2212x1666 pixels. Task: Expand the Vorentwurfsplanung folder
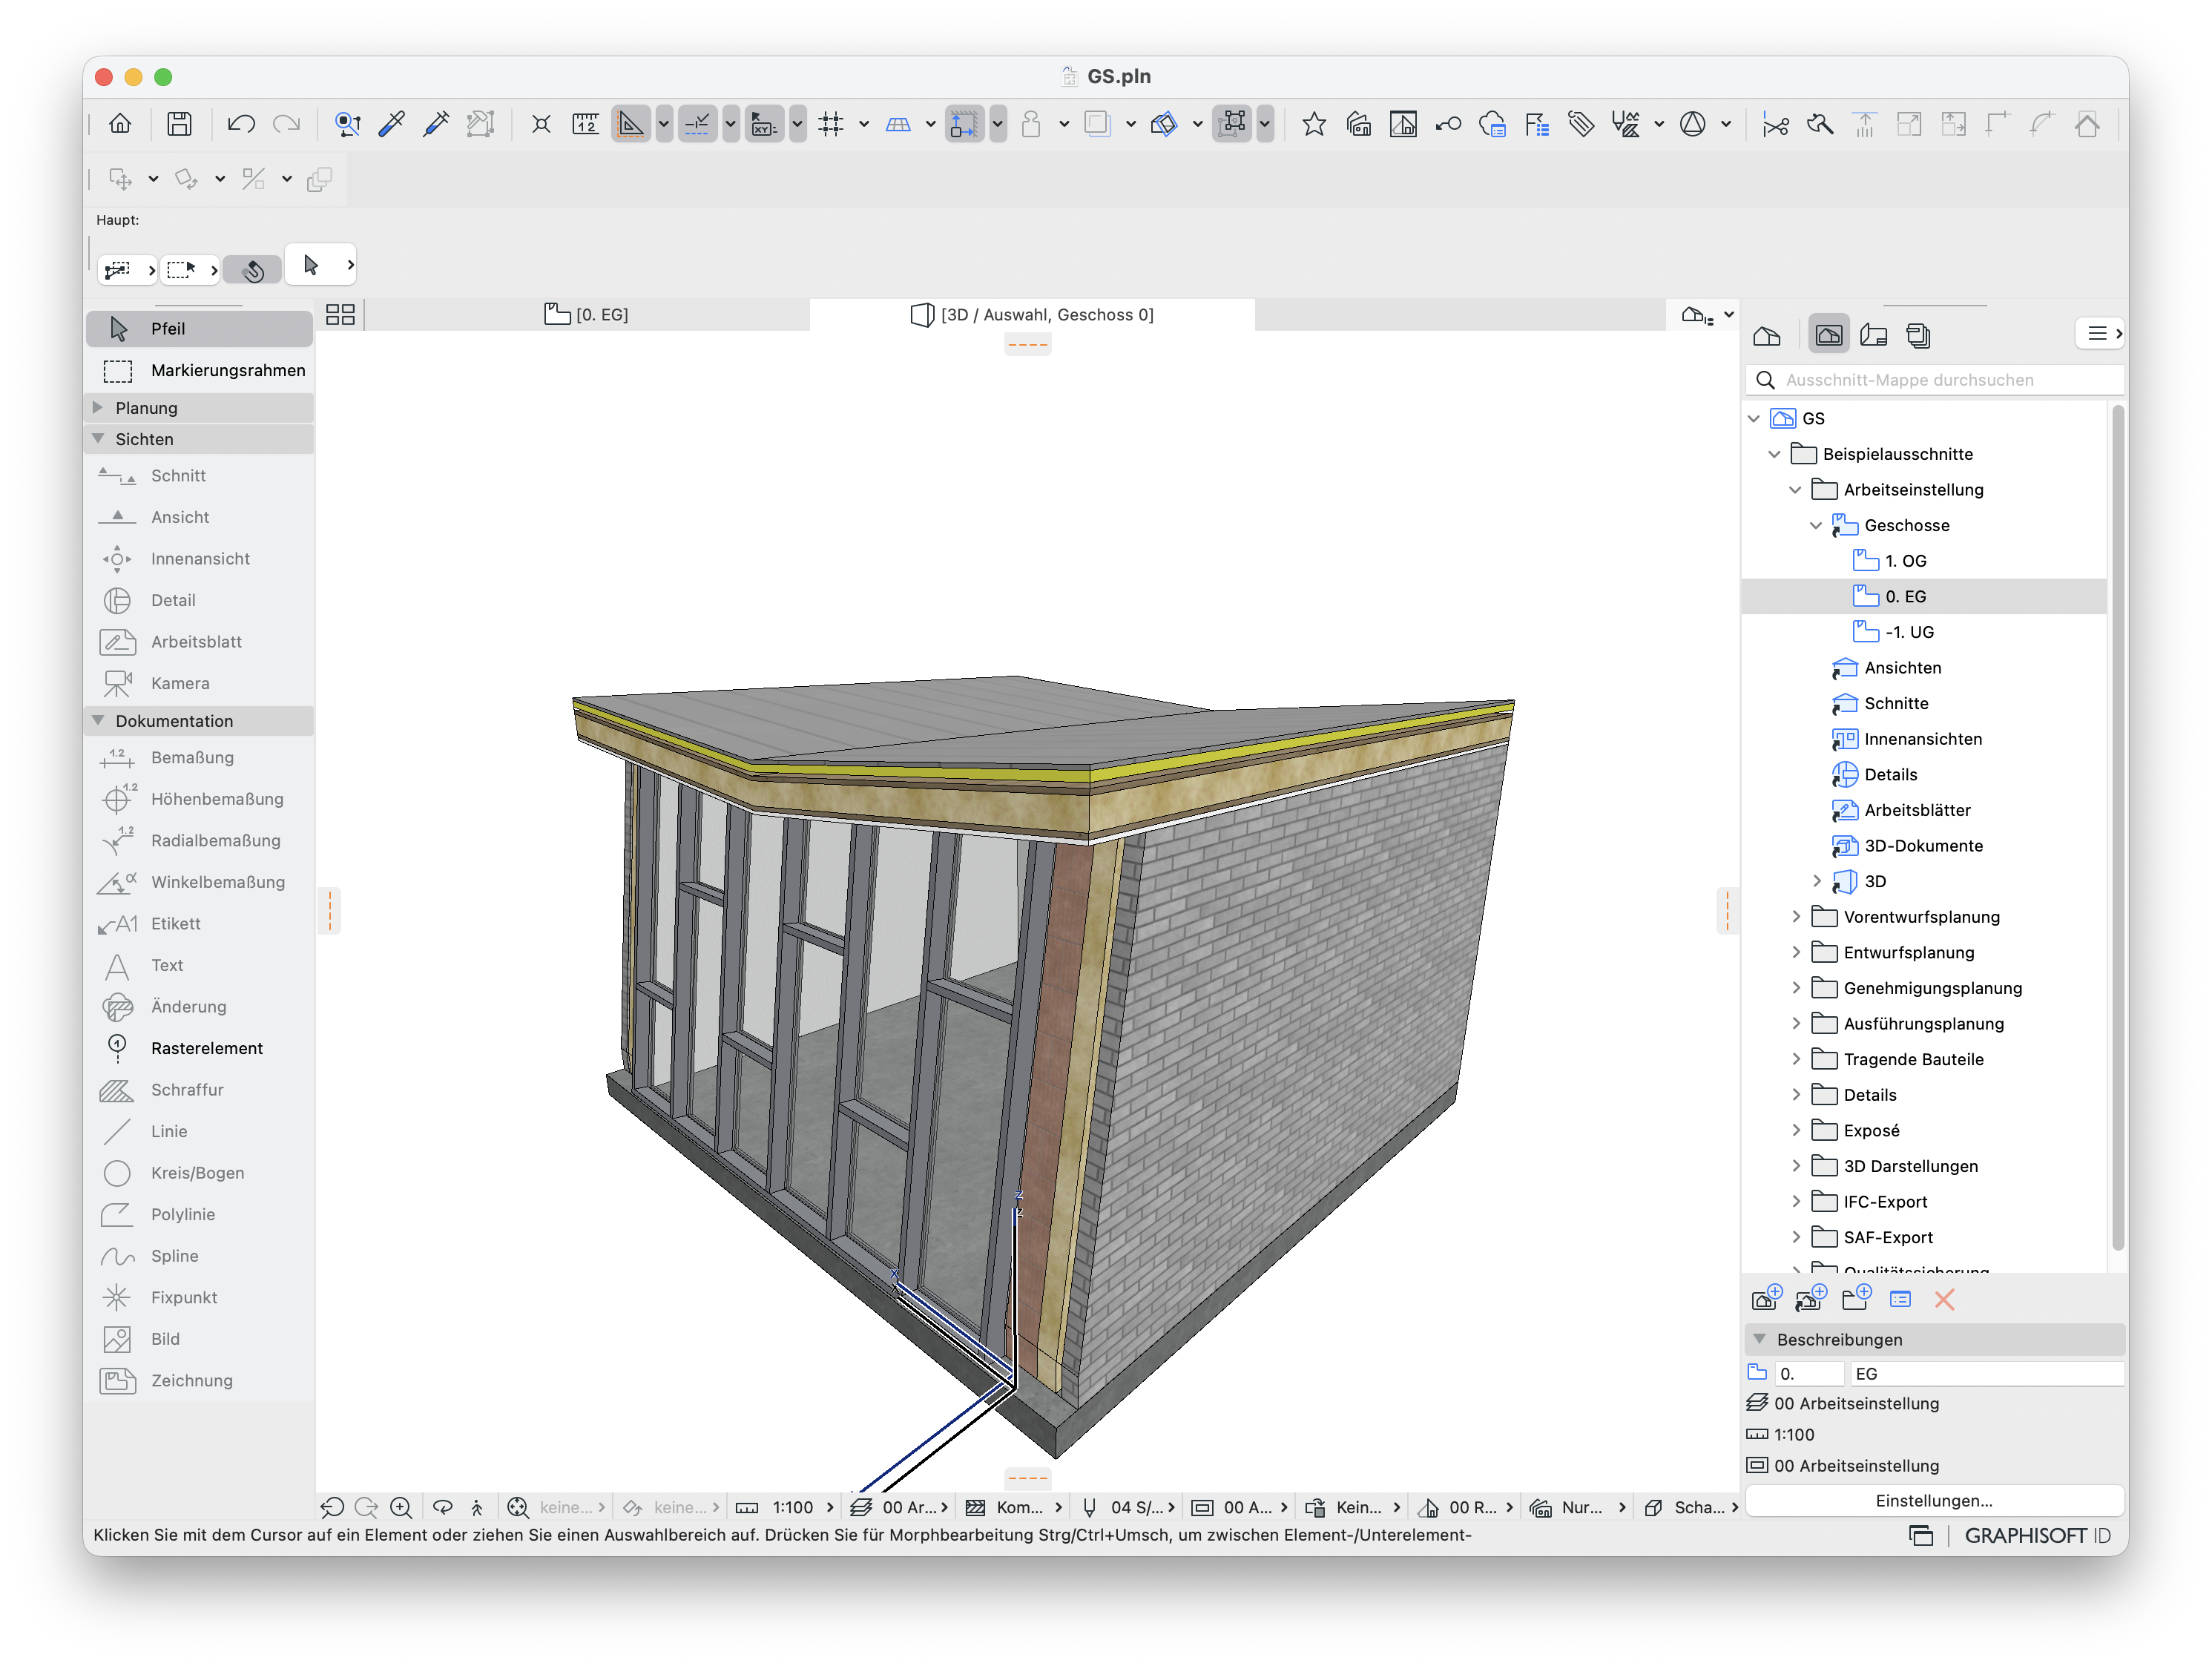pyautogui.click(x=1796, y=917)
